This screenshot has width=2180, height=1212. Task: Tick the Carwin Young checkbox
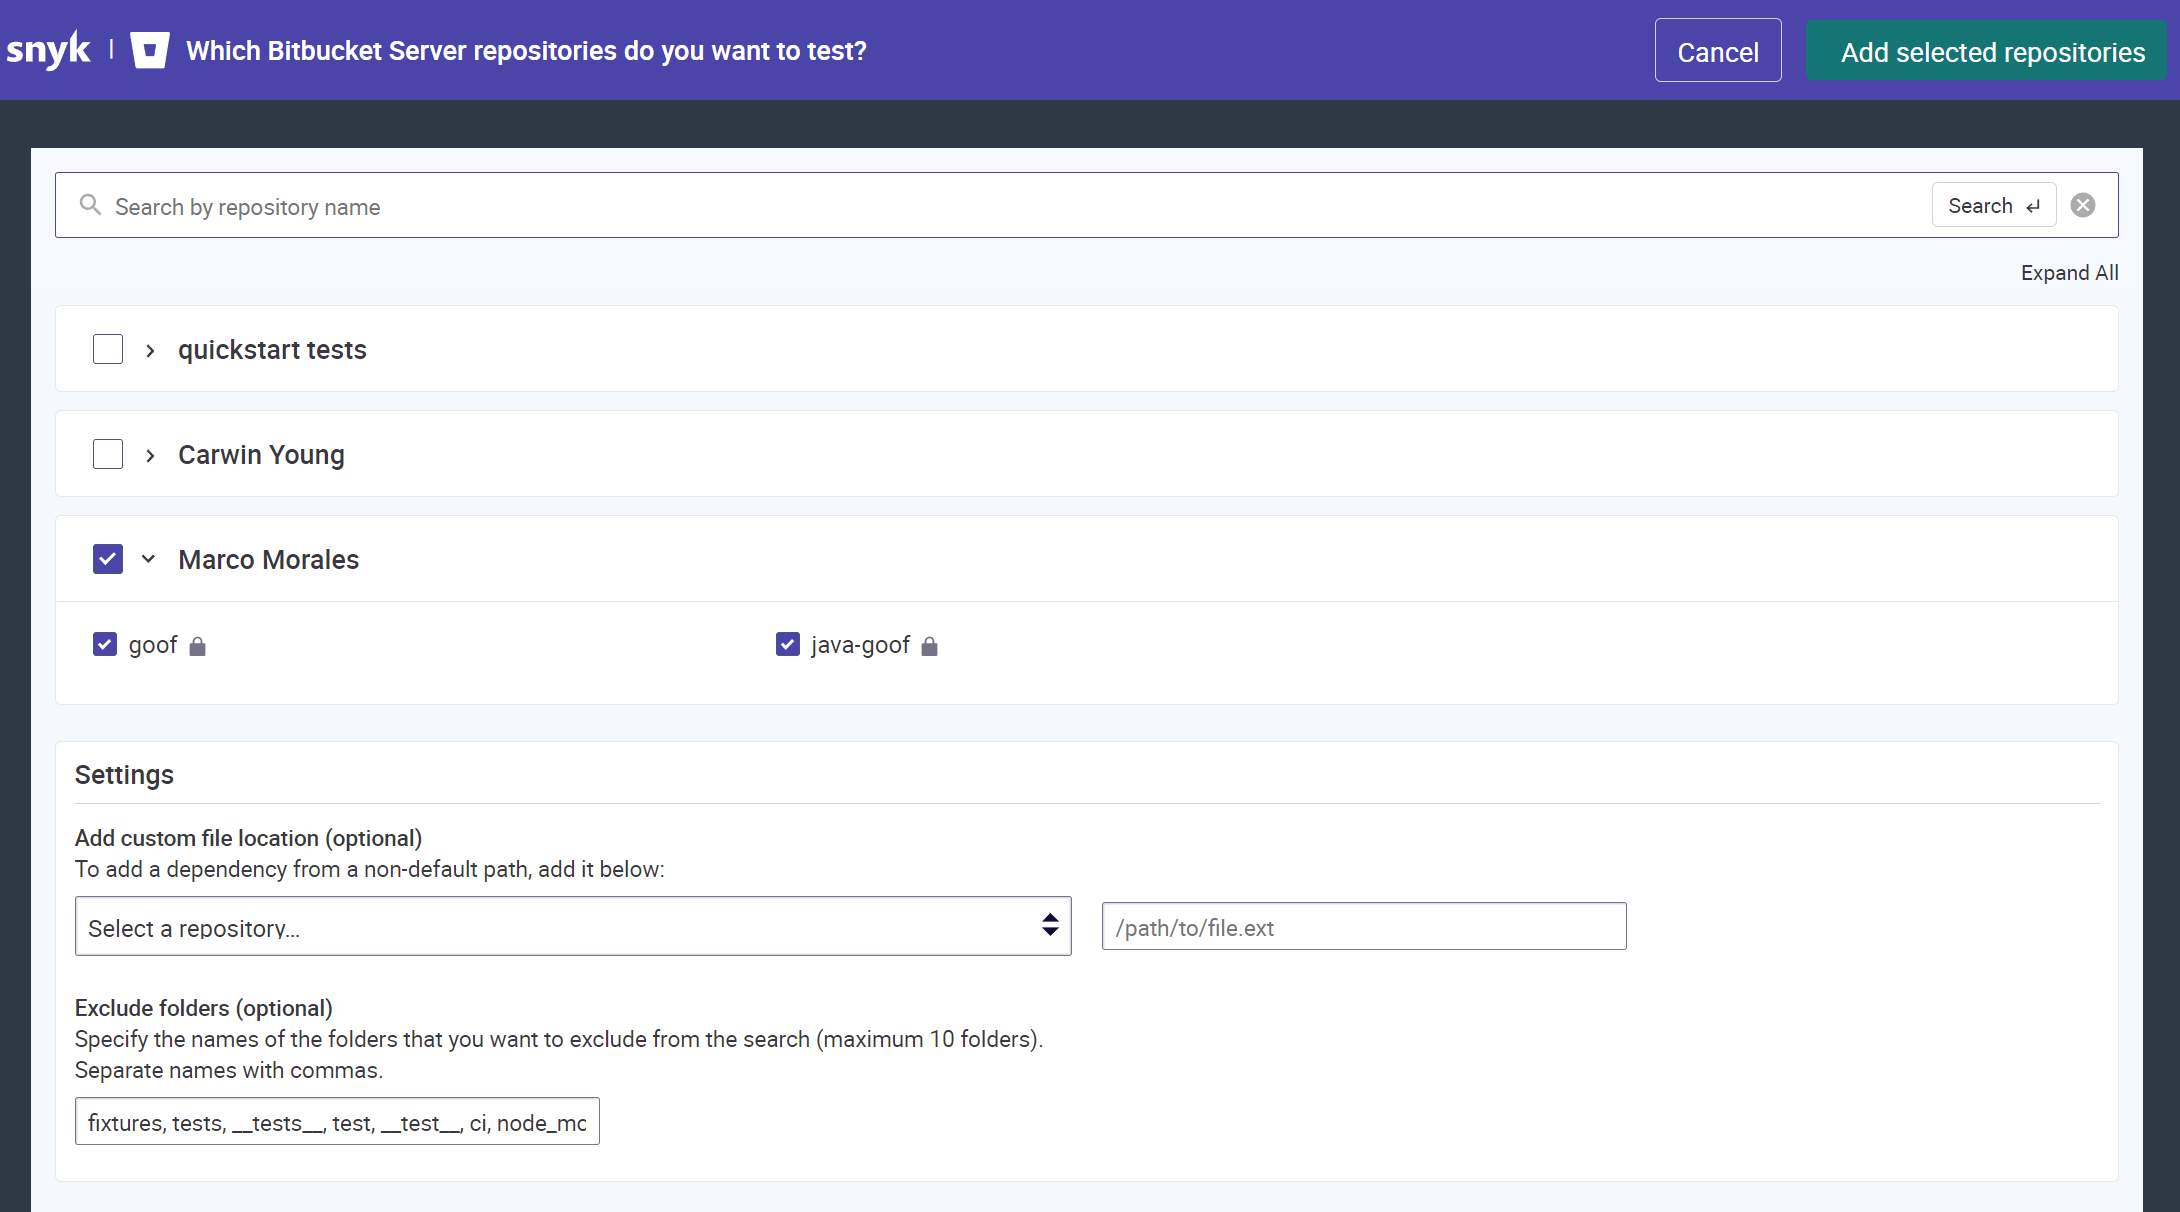tap(108, 454)
